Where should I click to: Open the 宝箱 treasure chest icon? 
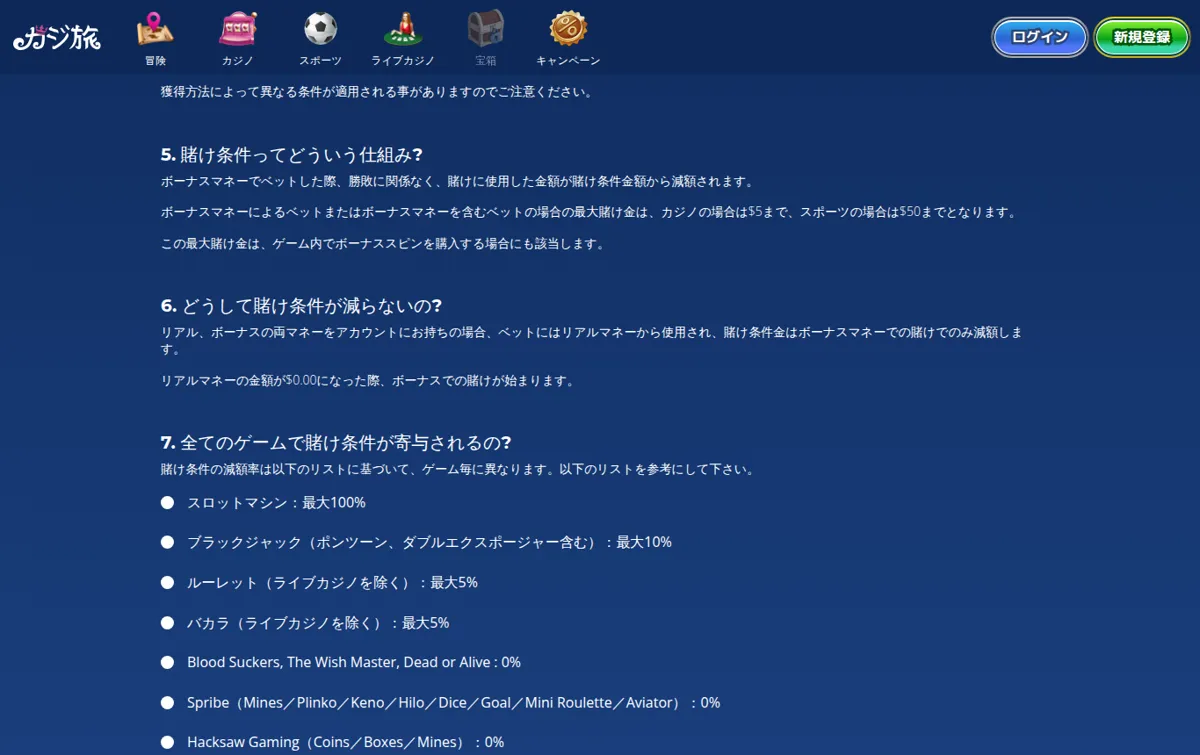click(485, 29)
